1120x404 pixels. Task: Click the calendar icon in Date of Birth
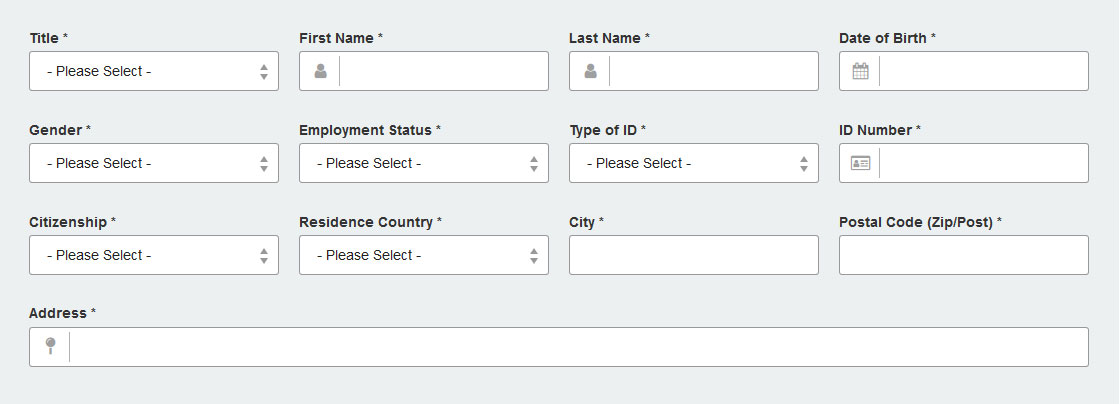pos(861,71)
